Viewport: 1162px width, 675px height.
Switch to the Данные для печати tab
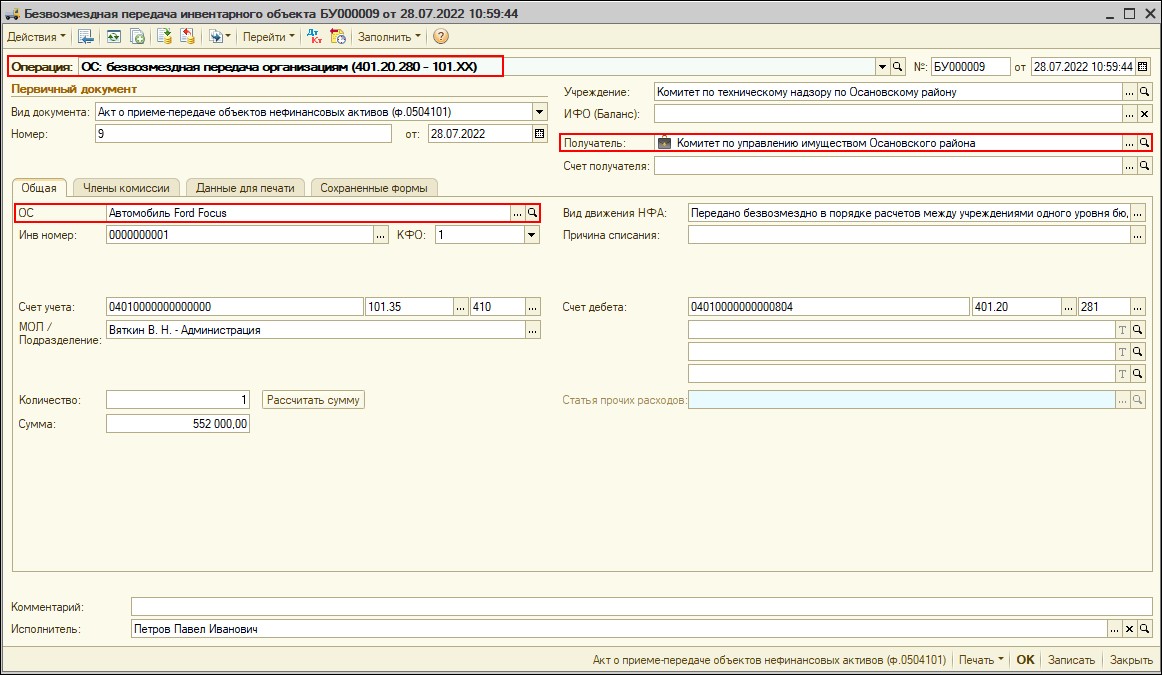tap(245, 188)
